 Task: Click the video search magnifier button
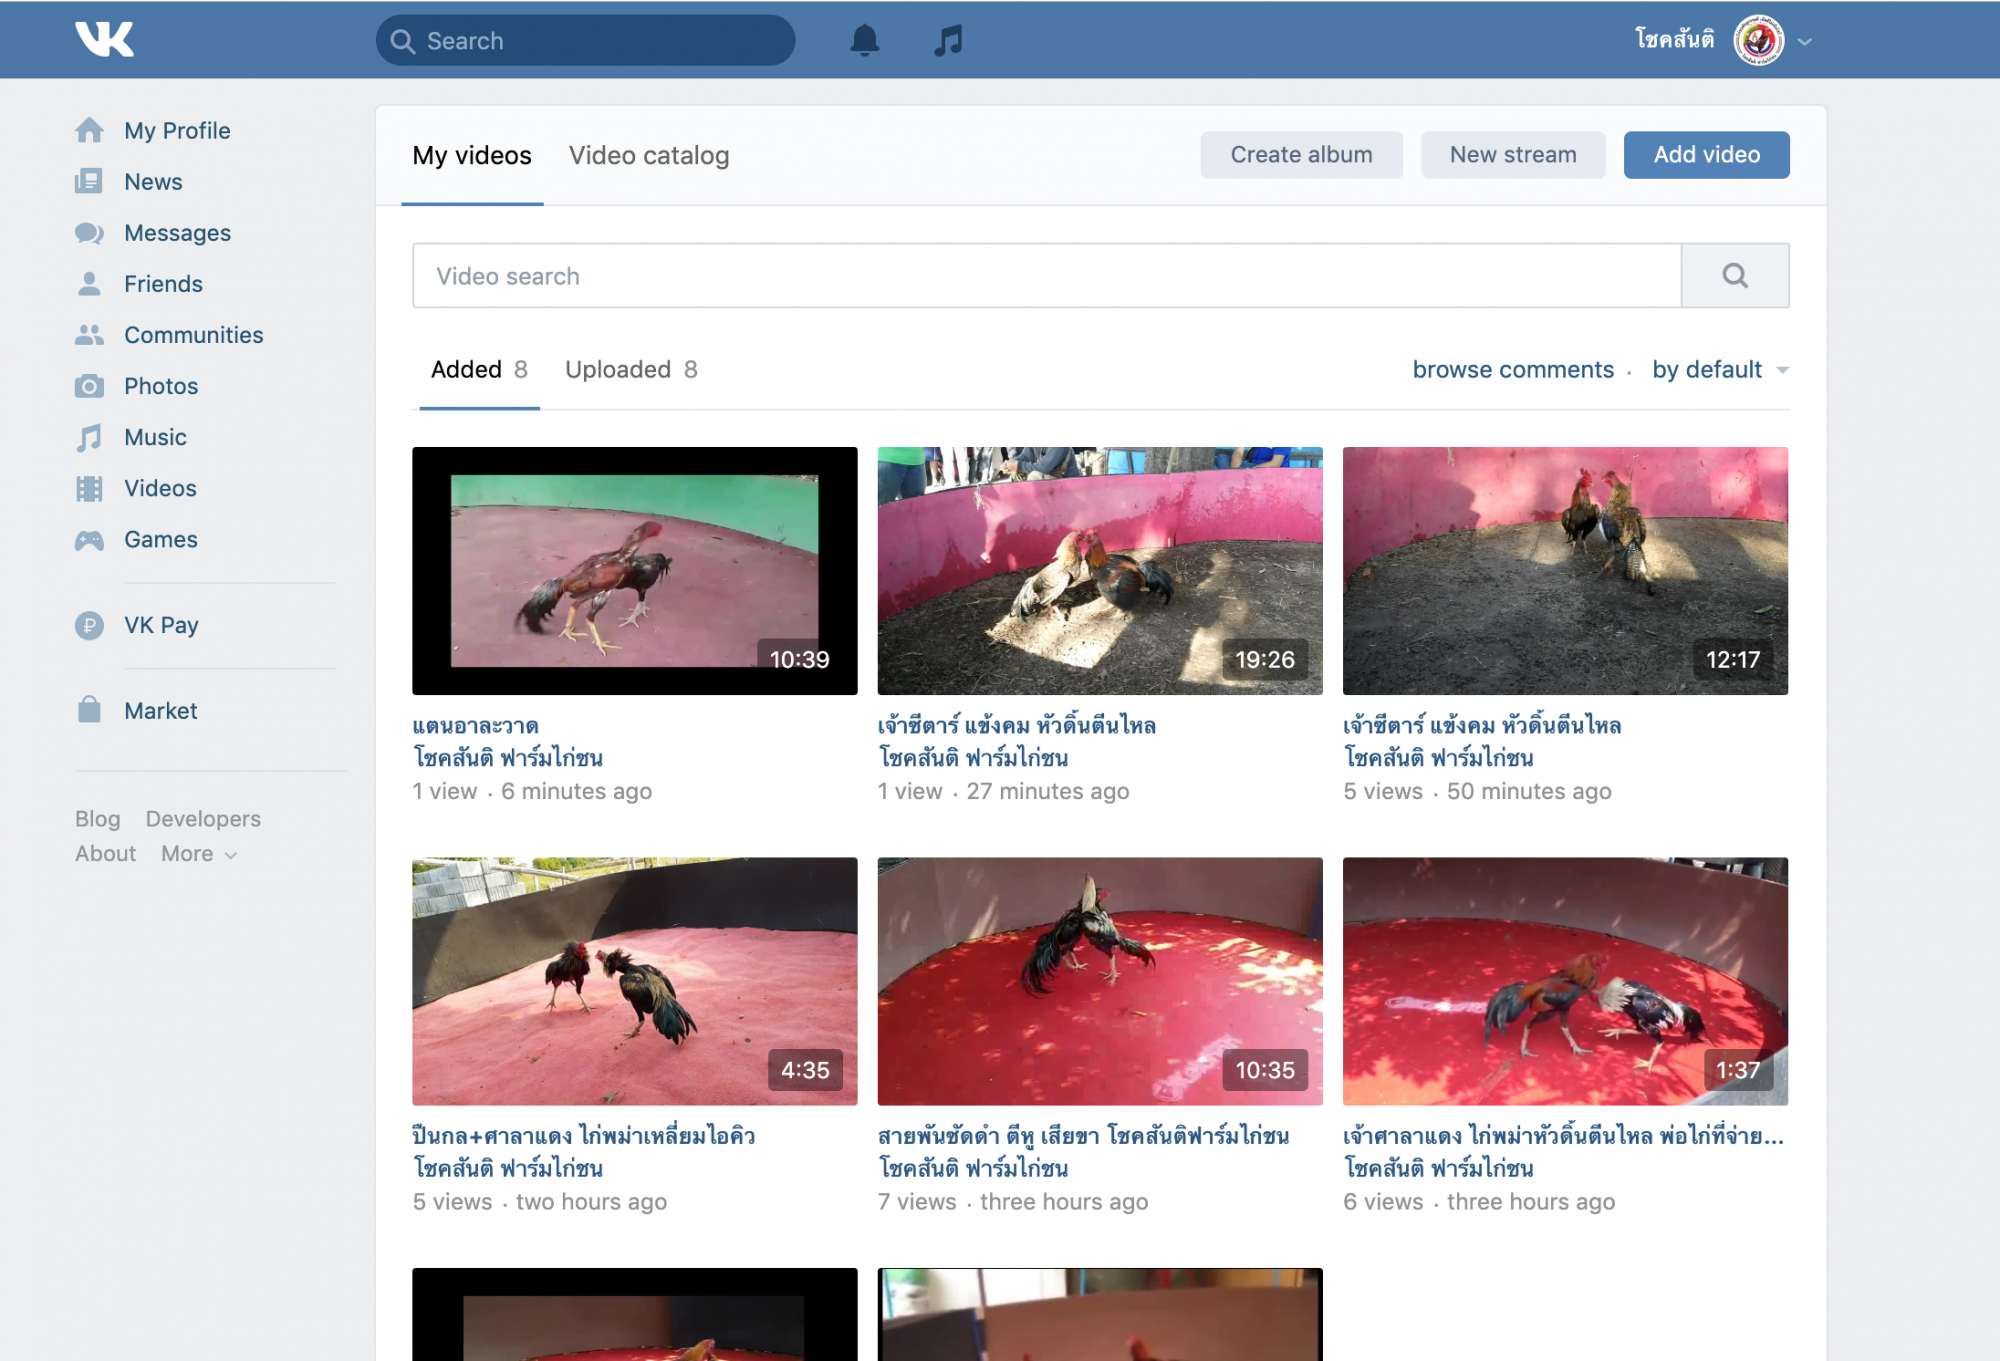pyautogui.click(x=1734, y=276)
